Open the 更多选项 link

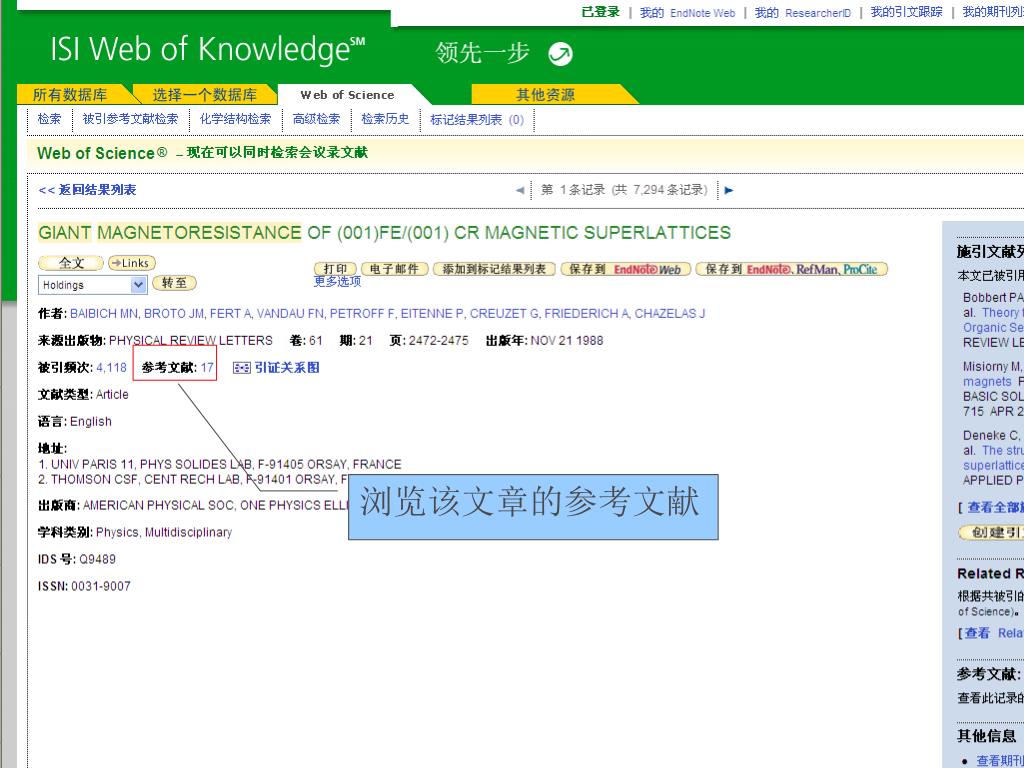pyautogui.click(x=337, y=281)
